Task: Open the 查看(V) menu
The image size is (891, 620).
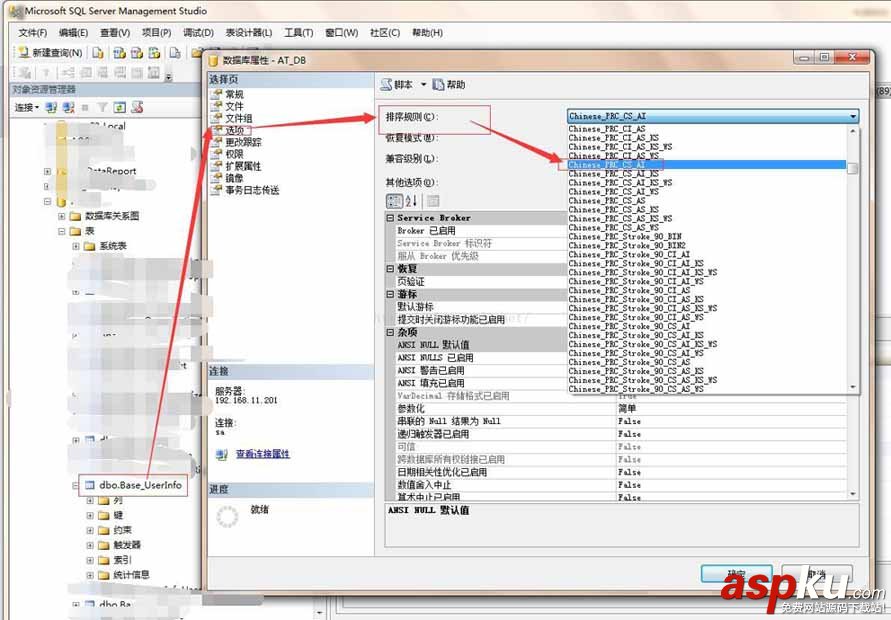Action: (115, 32)
